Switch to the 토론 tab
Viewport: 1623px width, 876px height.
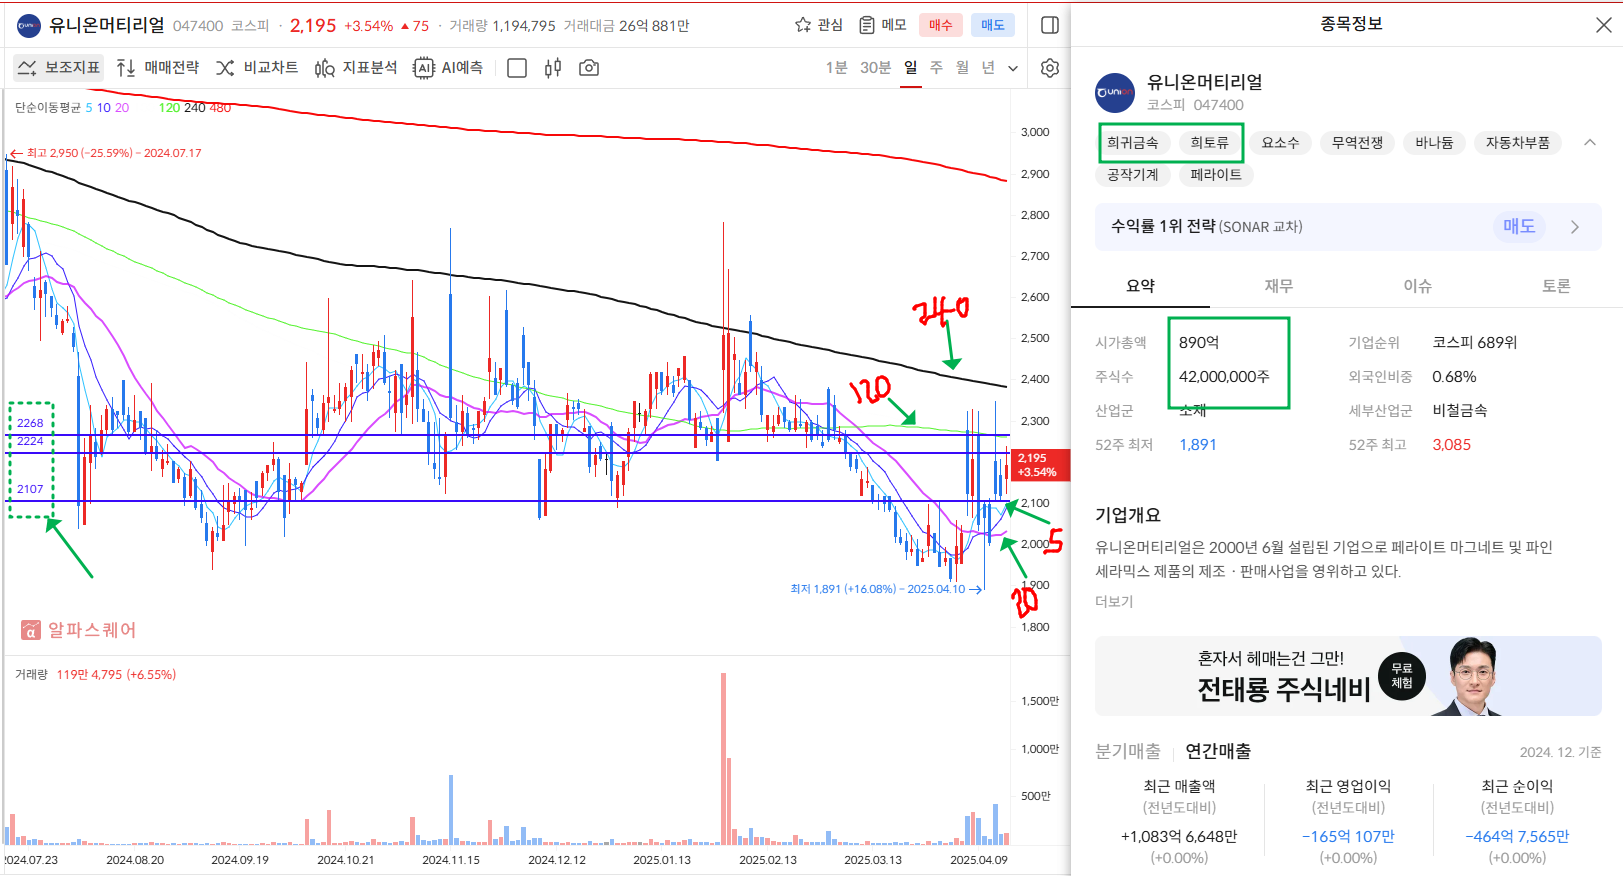pos(1556,286)
